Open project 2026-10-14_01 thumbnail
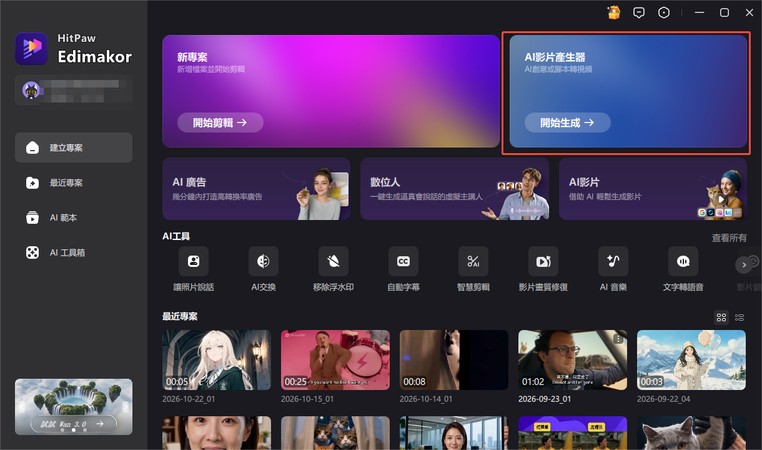 tap(454, 360)
